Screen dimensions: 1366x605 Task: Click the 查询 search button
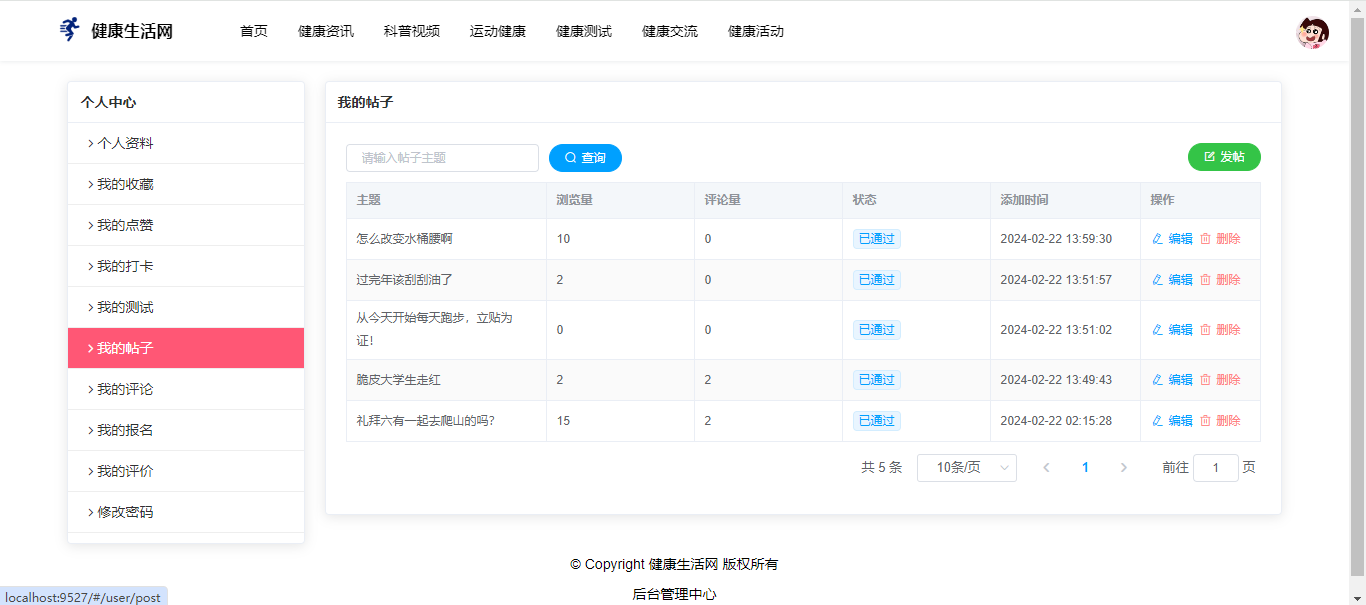[x=585, y=158]
